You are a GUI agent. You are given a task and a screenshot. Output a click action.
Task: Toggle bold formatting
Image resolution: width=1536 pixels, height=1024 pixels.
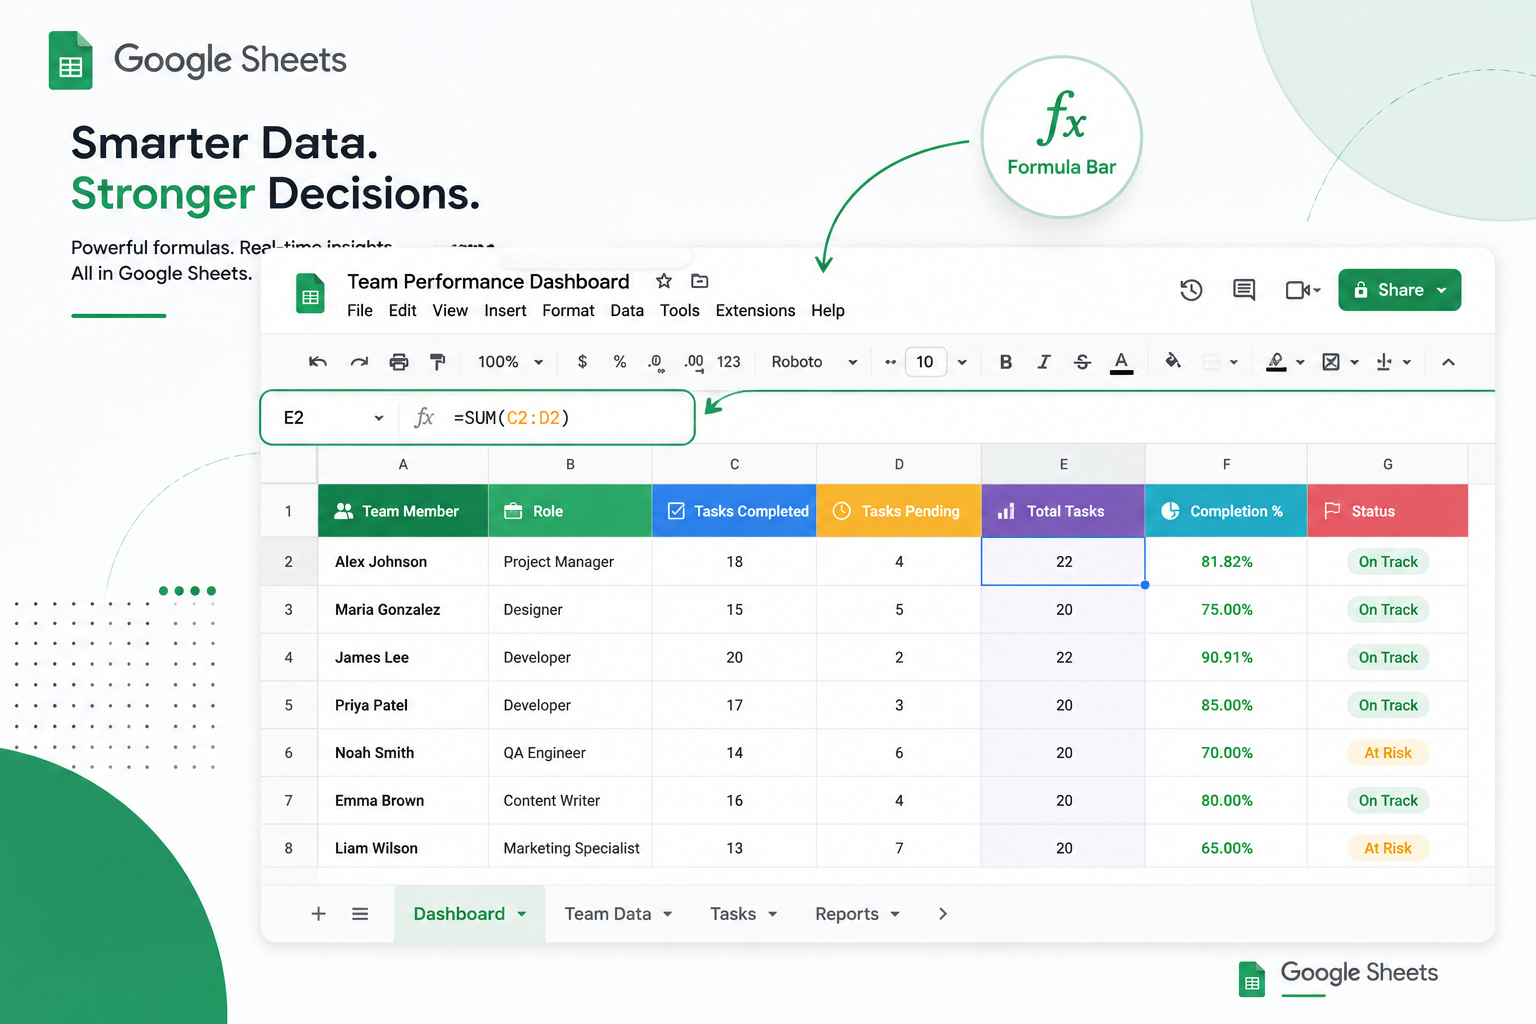pyautogui.click(x=1006, y=362)
